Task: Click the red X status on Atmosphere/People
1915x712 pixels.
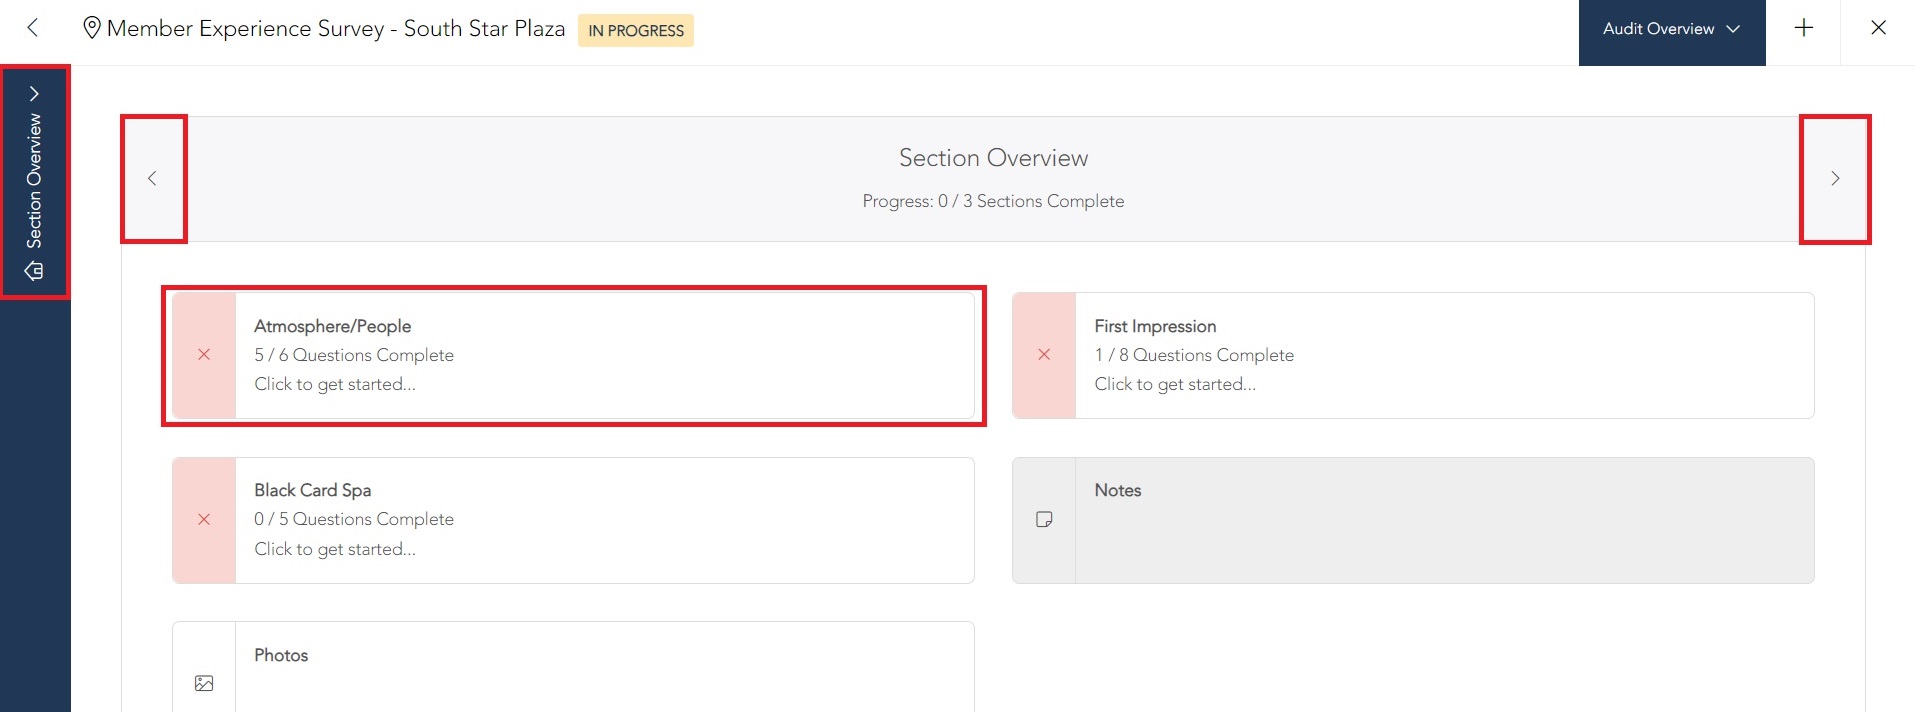Action: pos(204,355)
